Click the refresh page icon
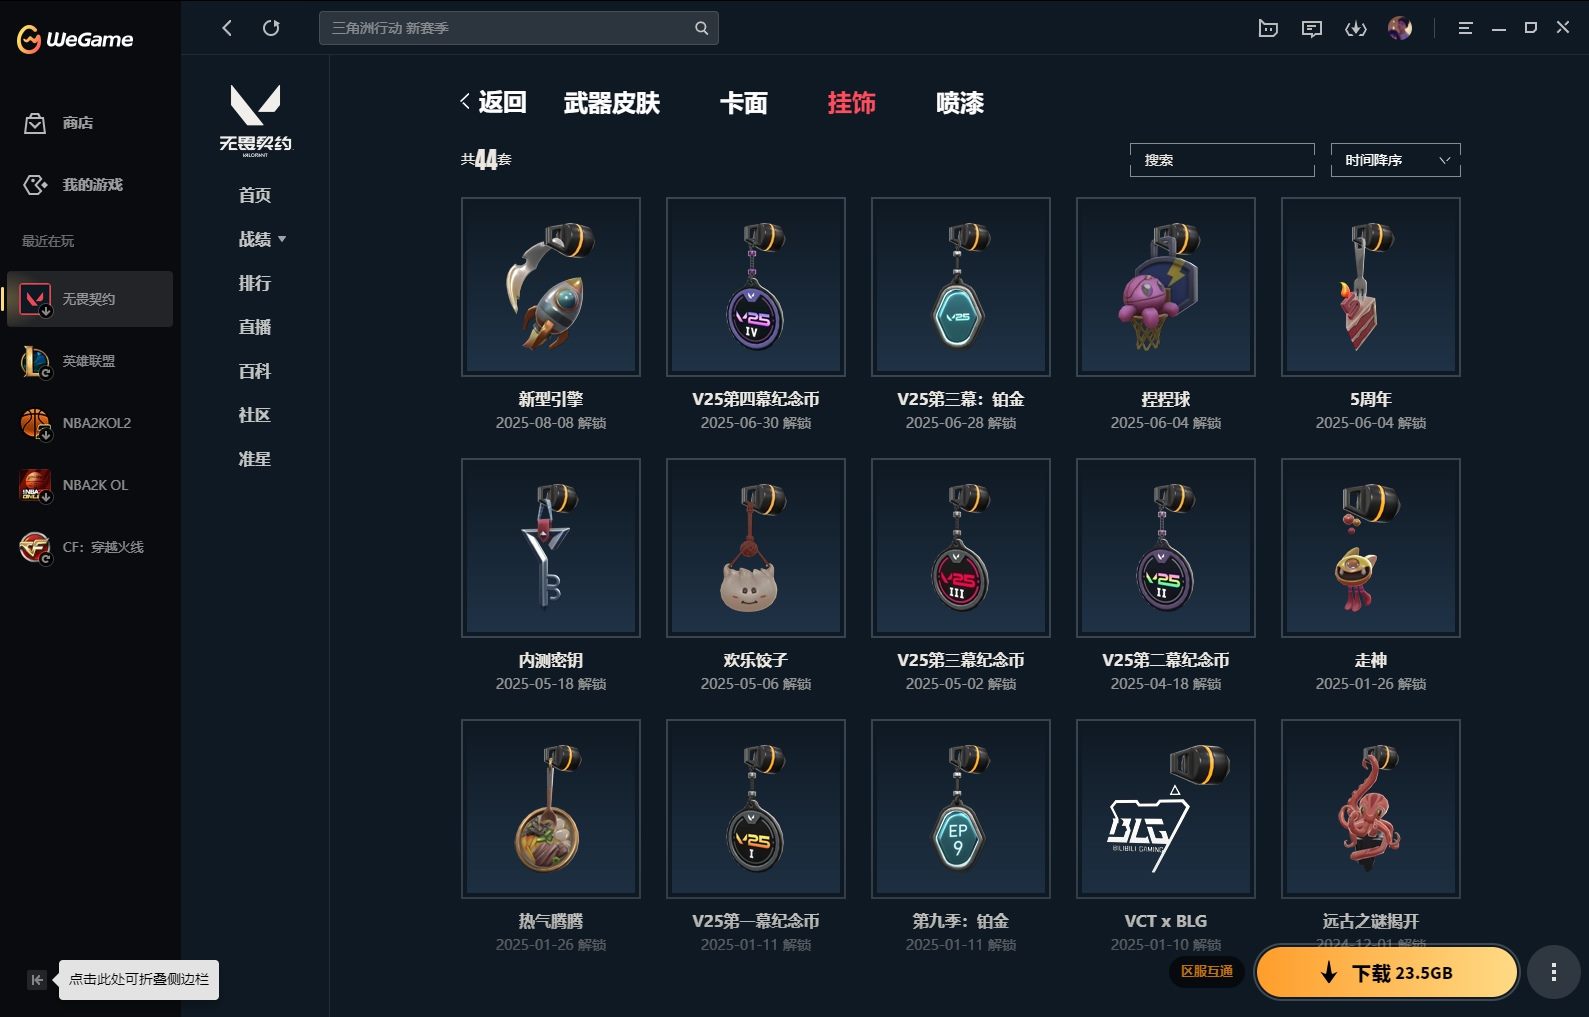Viewport: 1589px width, 1017px height. [271, 28]
